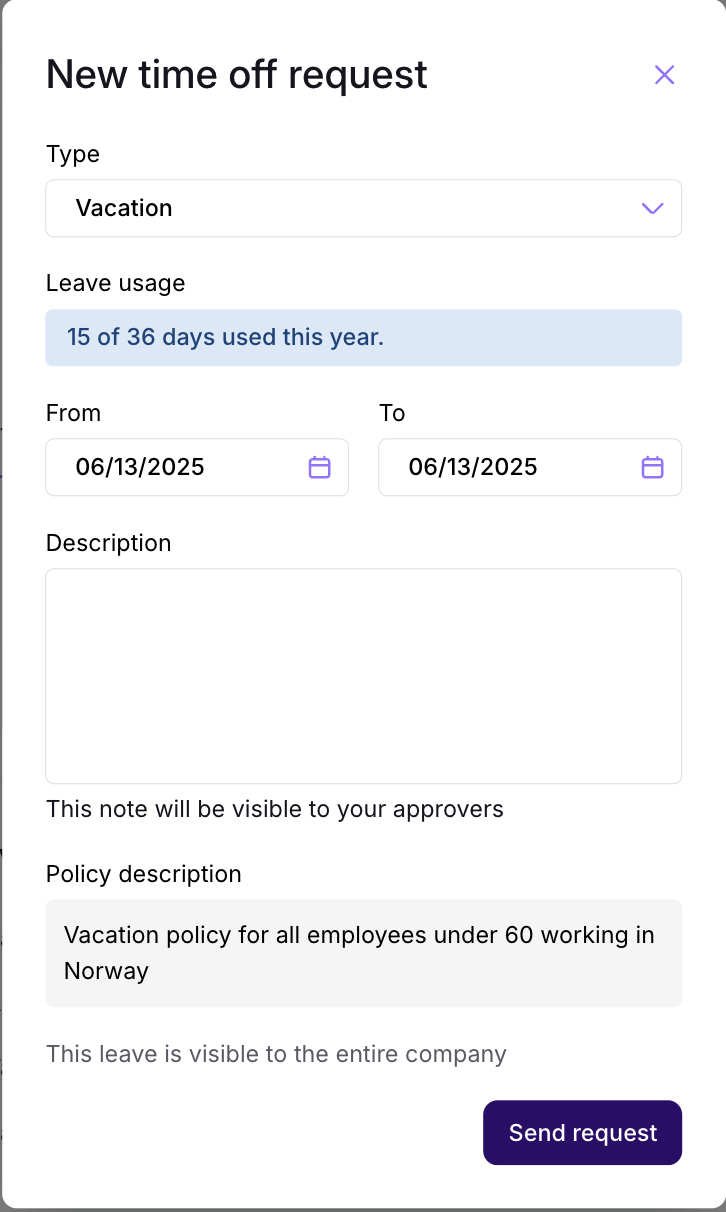This screenshot has width=726, height=1212.
Task: Focus the Description text area
Action: [363, 676]
